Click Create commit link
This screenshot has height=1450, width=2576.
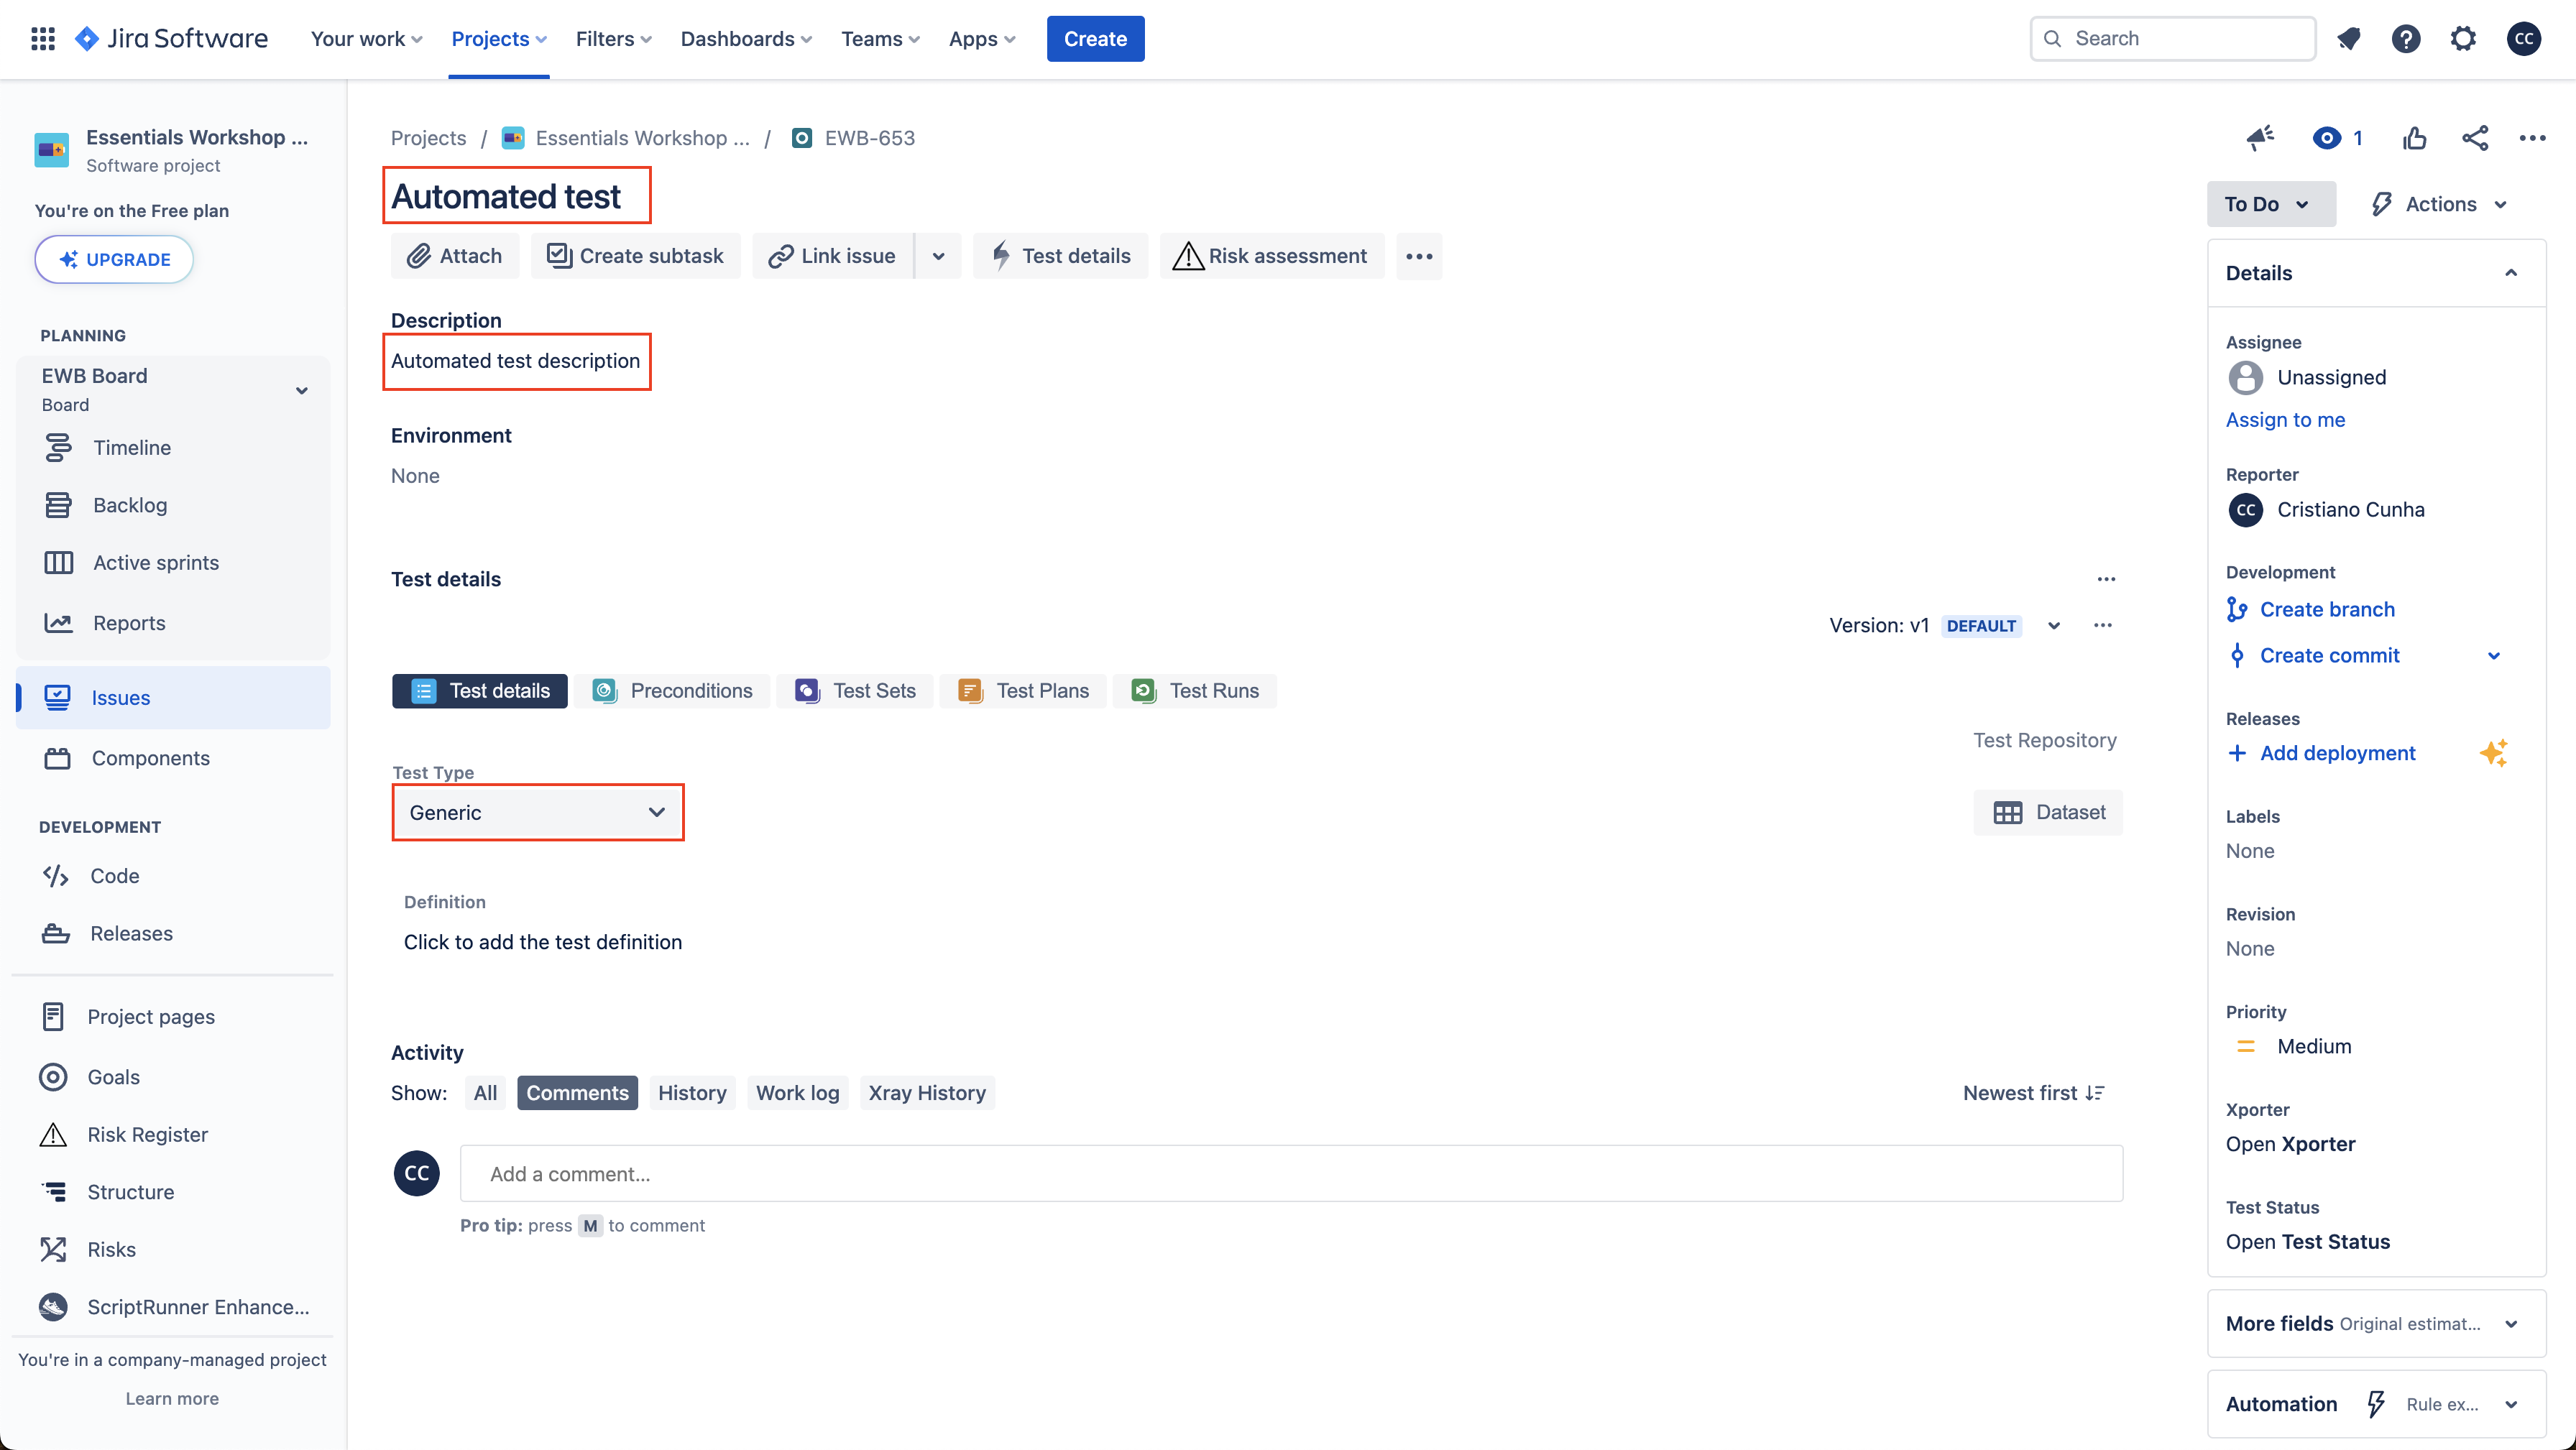[2329, 656]
